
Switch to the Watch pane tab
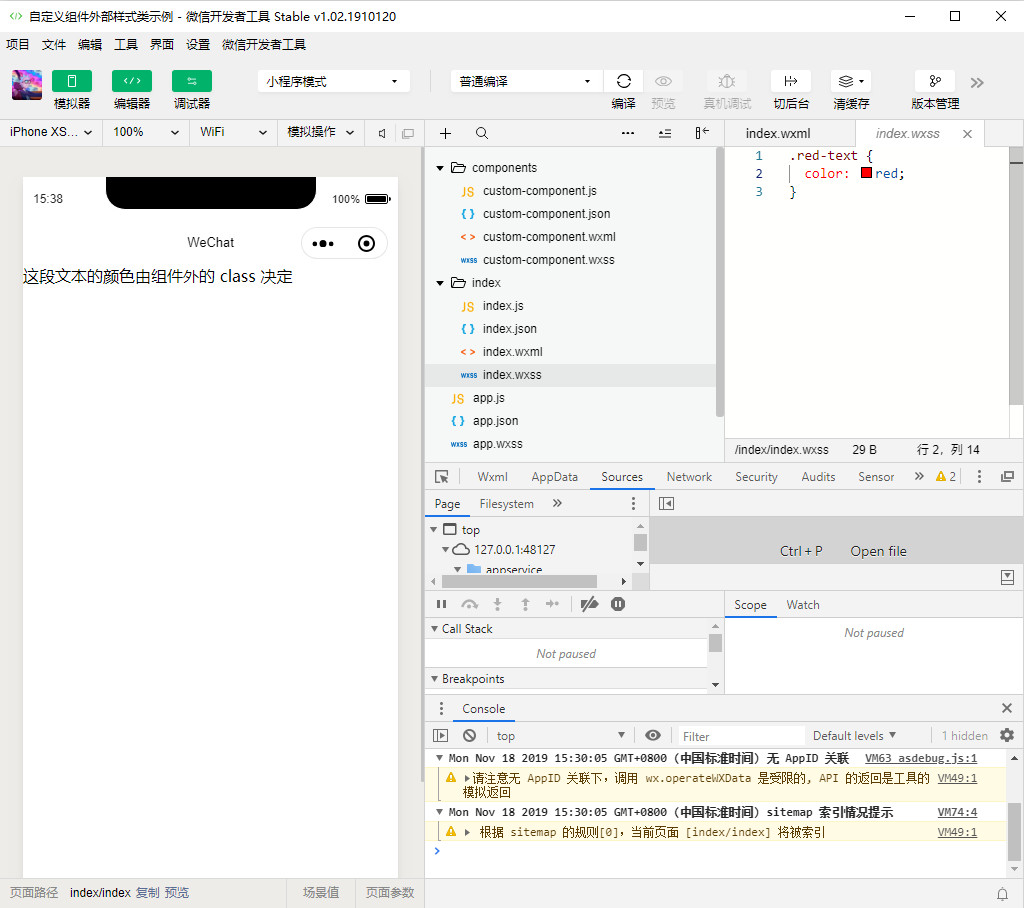click(x=803, y=605)
